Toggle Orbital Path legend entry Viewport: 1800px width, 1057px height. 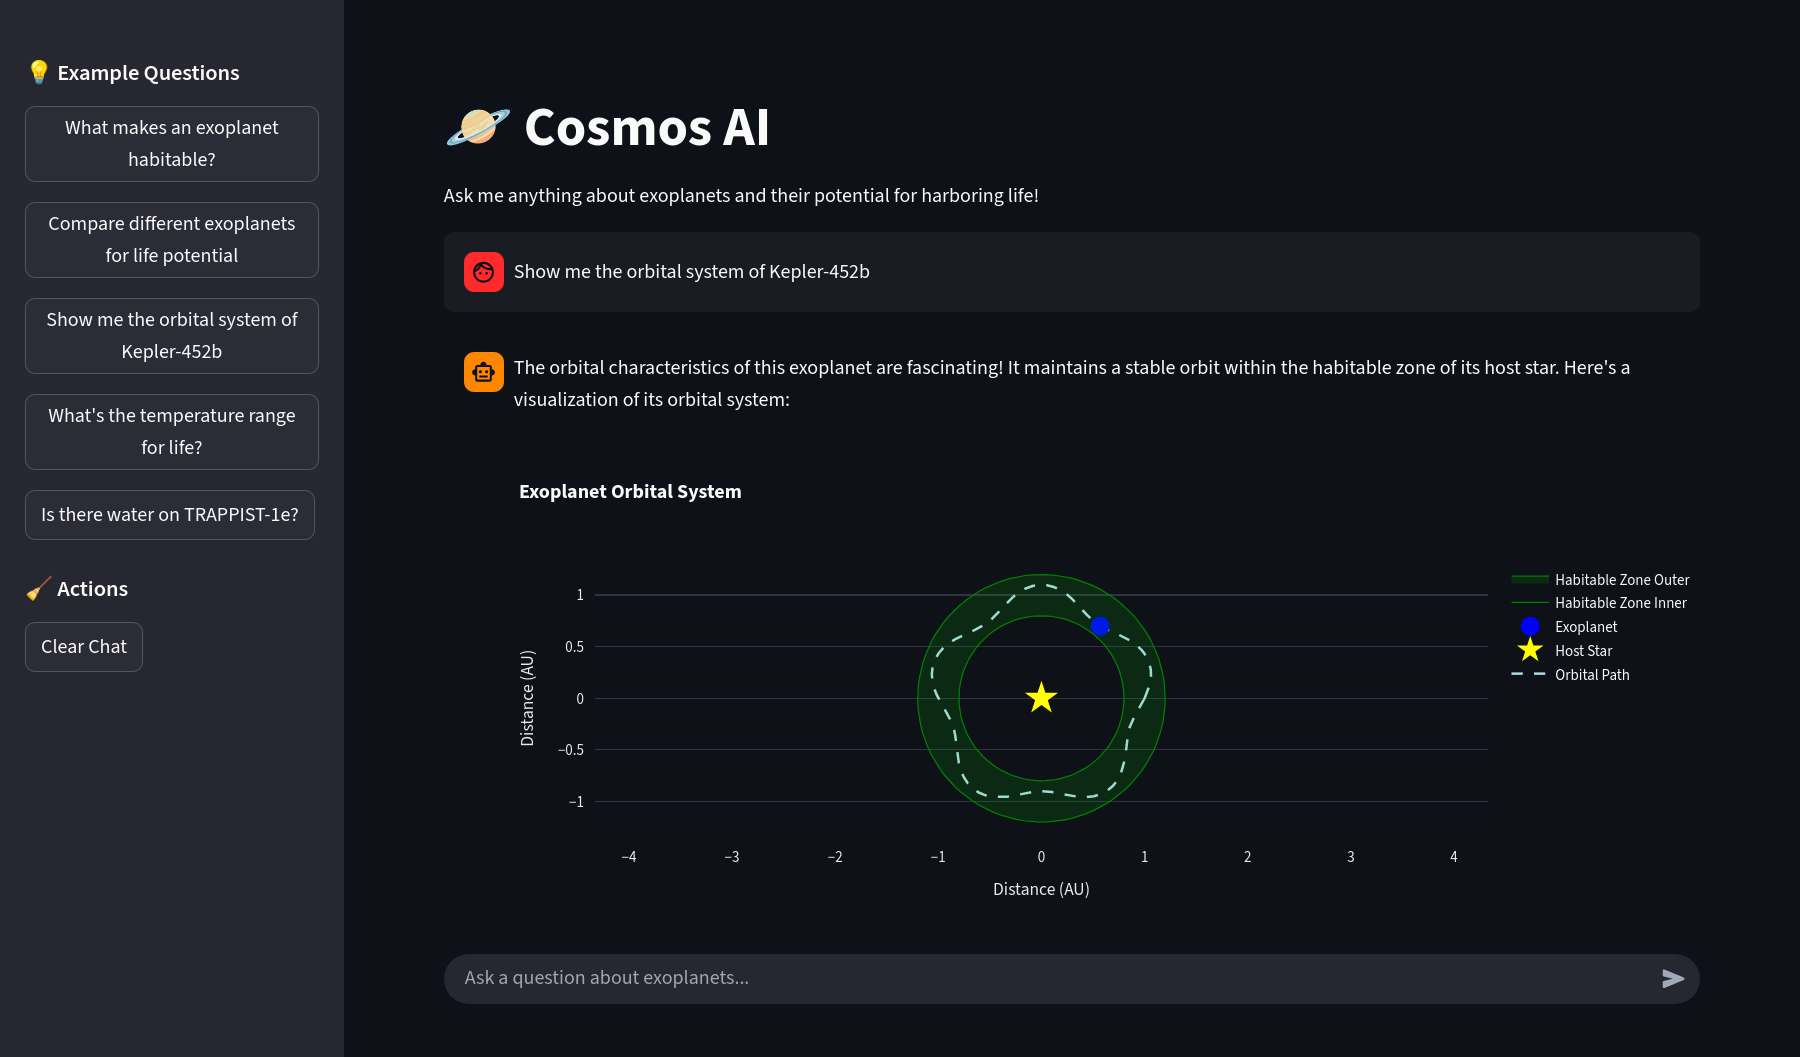point(1591,675)
